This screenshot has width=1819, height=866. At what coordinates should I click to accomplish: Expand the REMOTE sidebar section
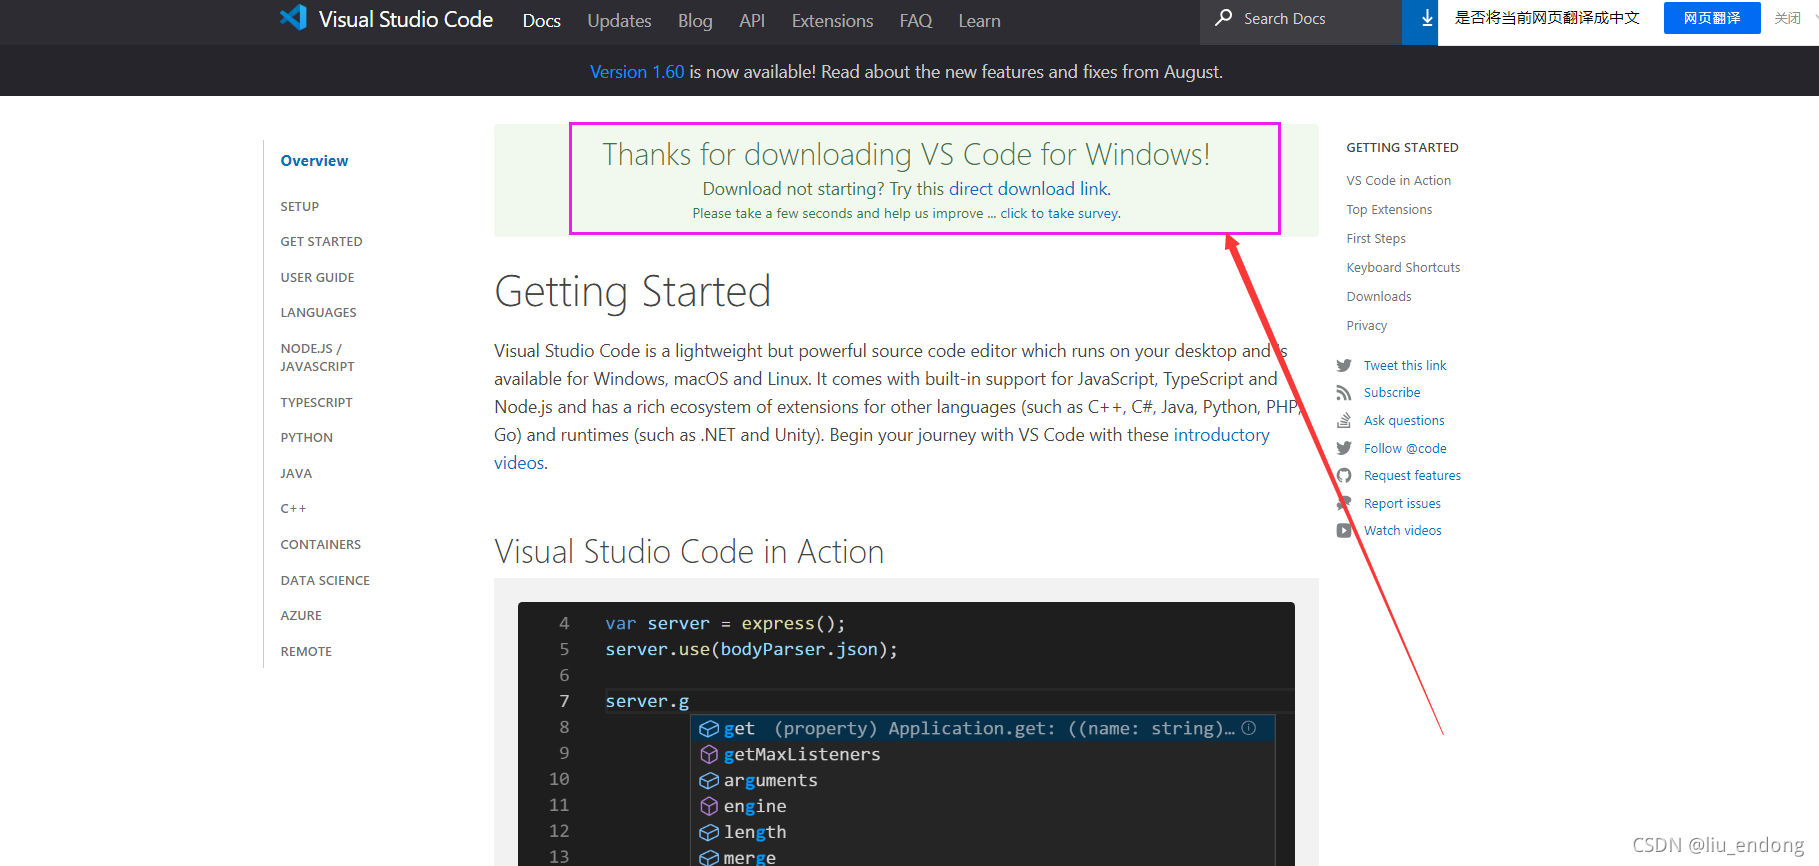306,652
